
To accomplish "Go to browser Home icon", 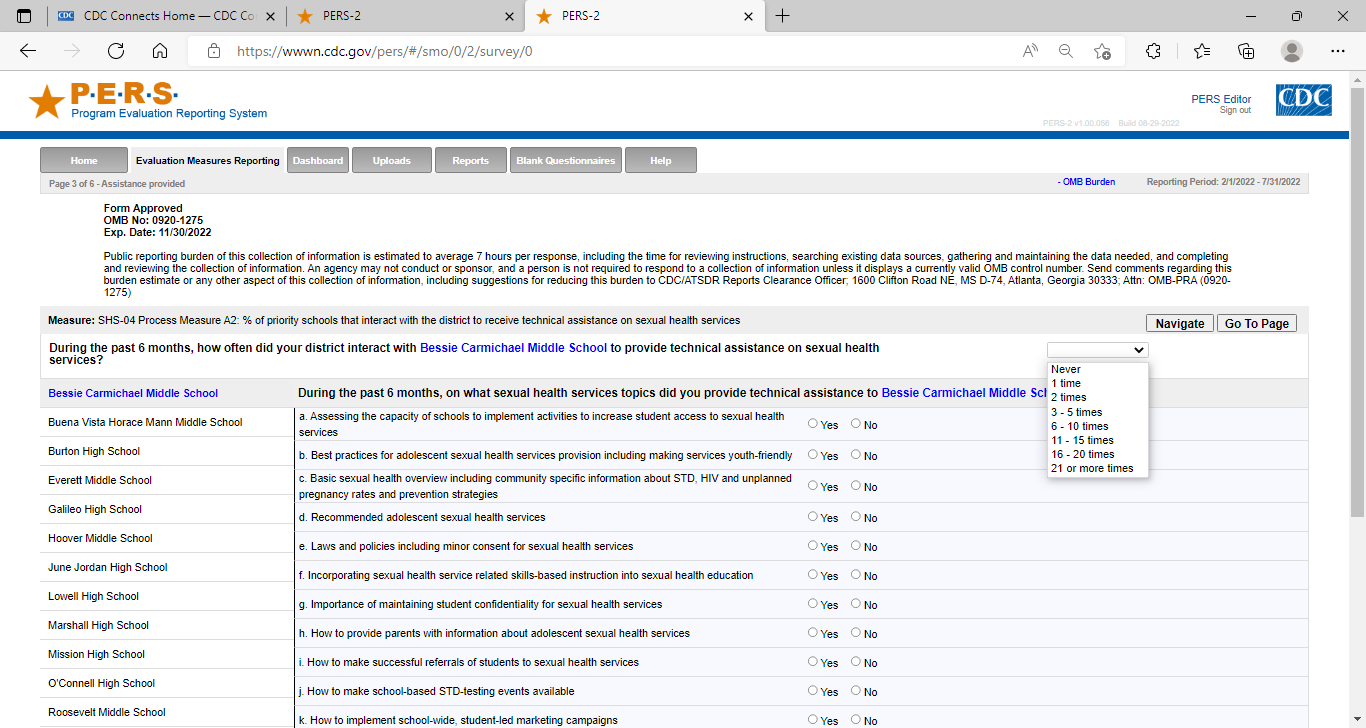I will tap(160, 51).
